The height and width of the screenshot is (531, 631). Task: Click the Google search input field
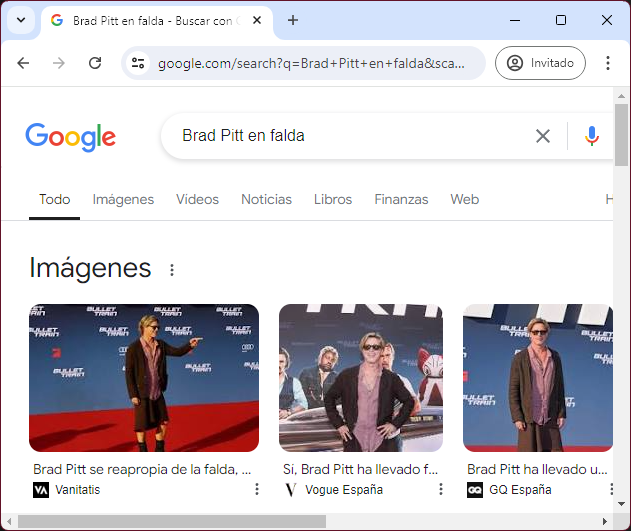pos(350,136)
